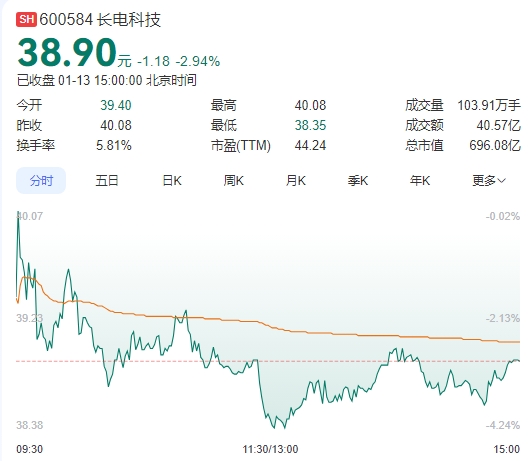Click the 成交额 label
This screenshot has width=528, height=461.
click(x=424, y=125)
